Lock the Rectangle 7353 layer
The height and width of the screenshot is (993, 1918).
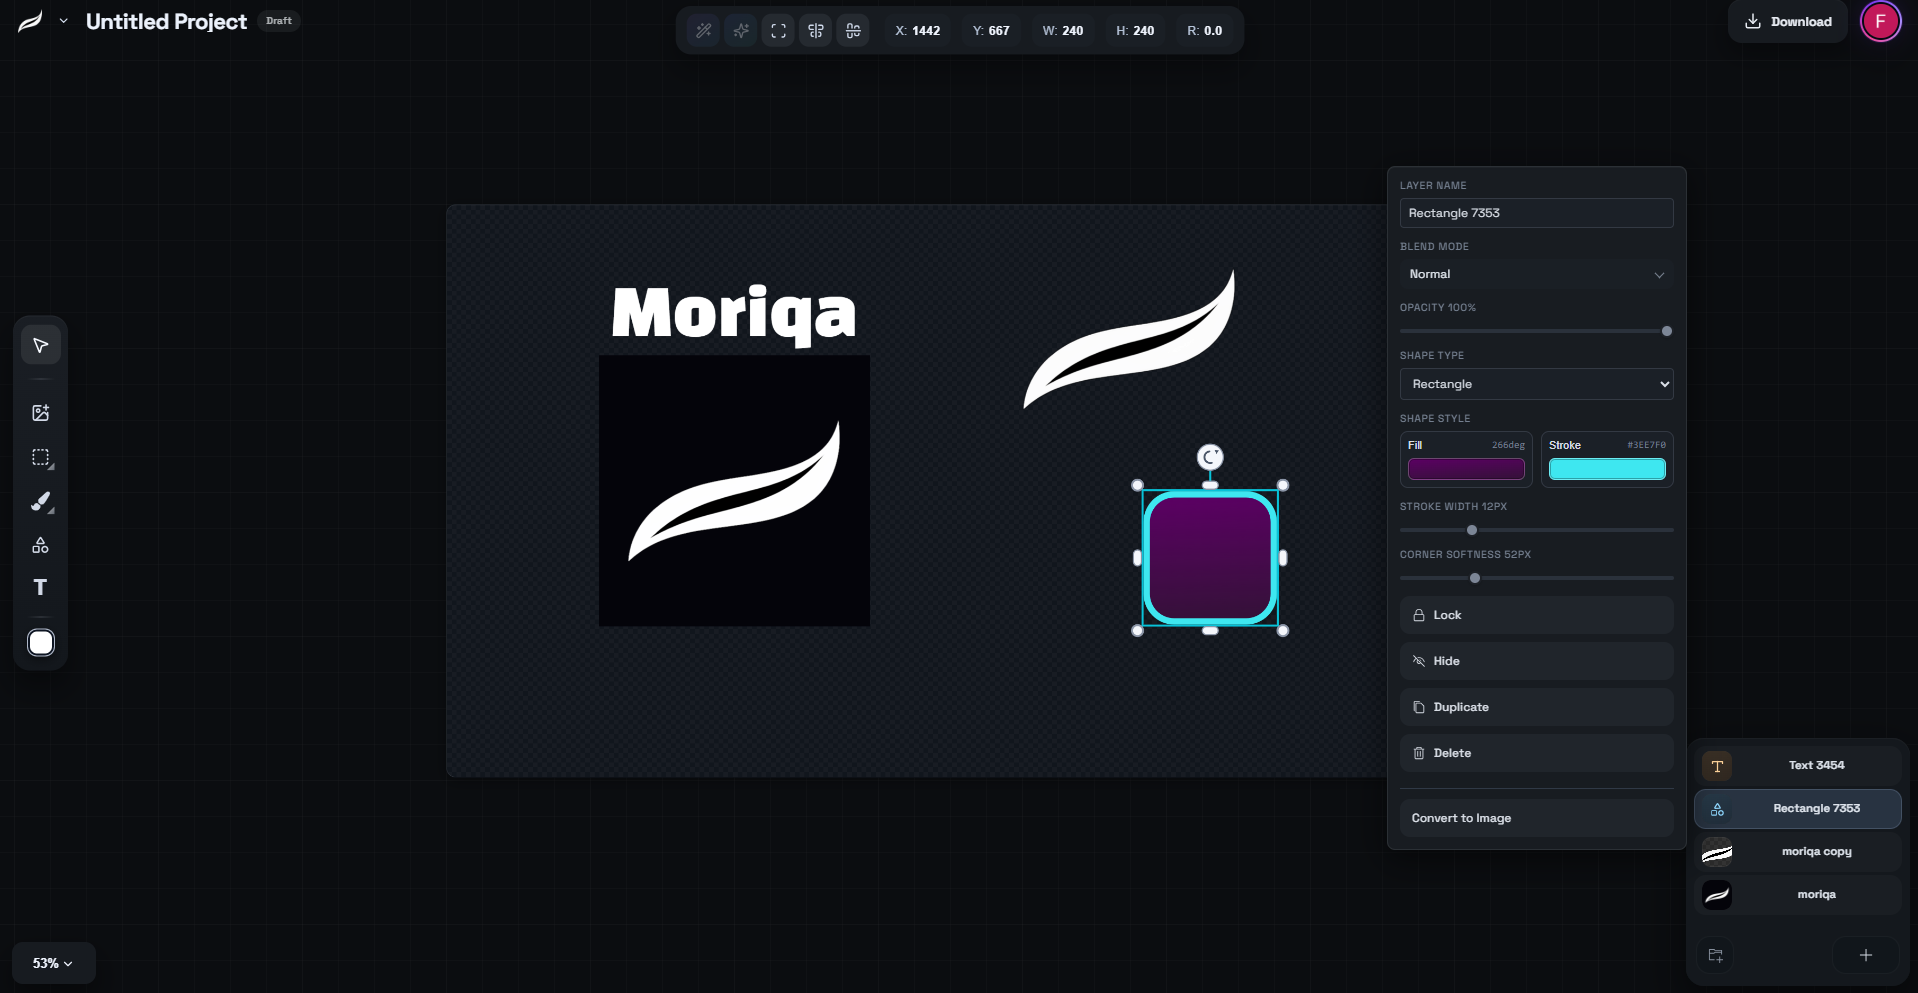point(1536,615)
